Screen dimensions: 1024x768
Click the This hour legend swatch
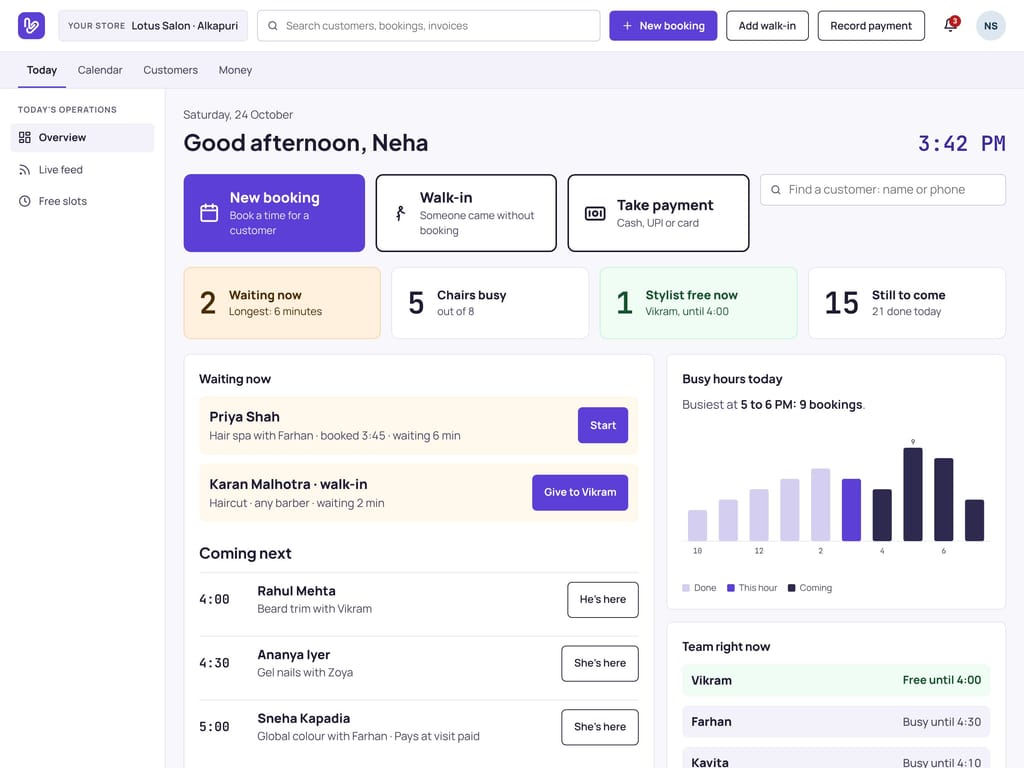(731, 588)
